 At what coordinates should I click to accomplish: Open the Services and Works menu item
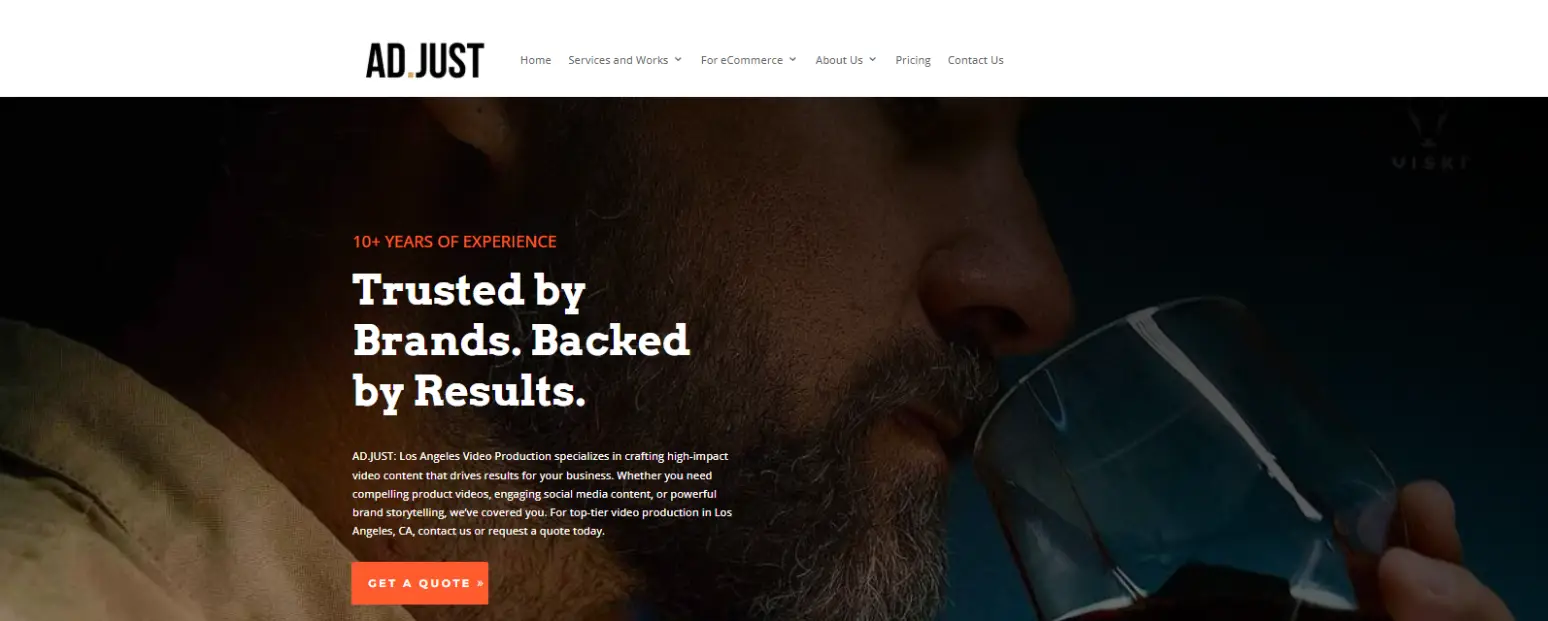(618, 60)
